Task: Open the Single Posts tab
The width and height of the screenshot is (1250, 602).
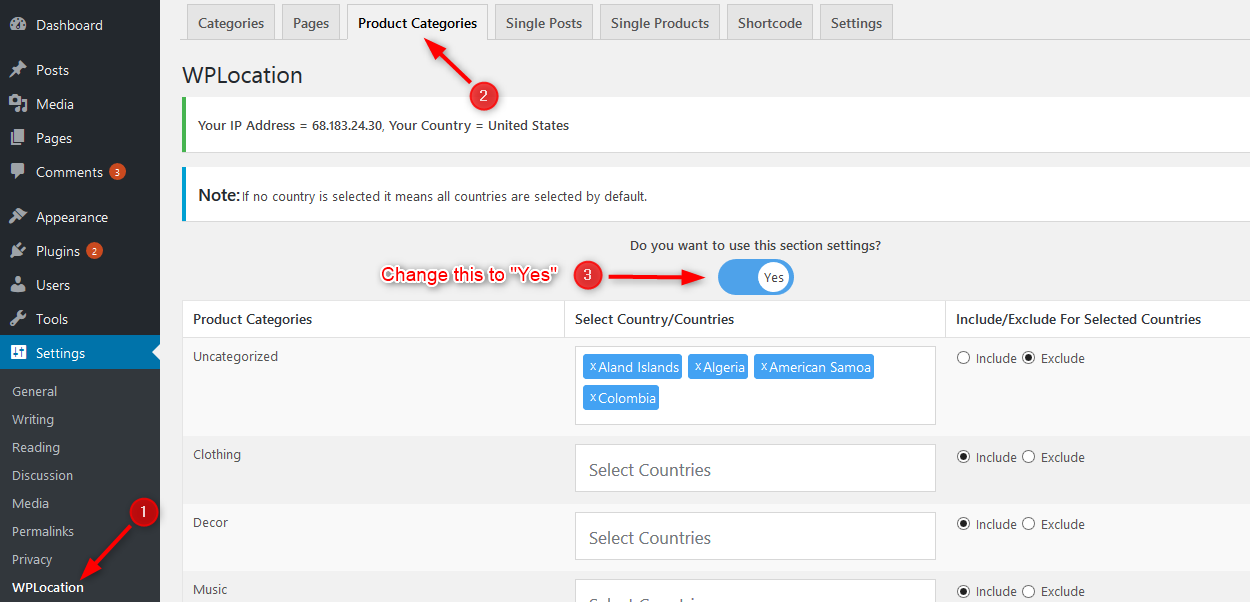Action: coord(544,23)
